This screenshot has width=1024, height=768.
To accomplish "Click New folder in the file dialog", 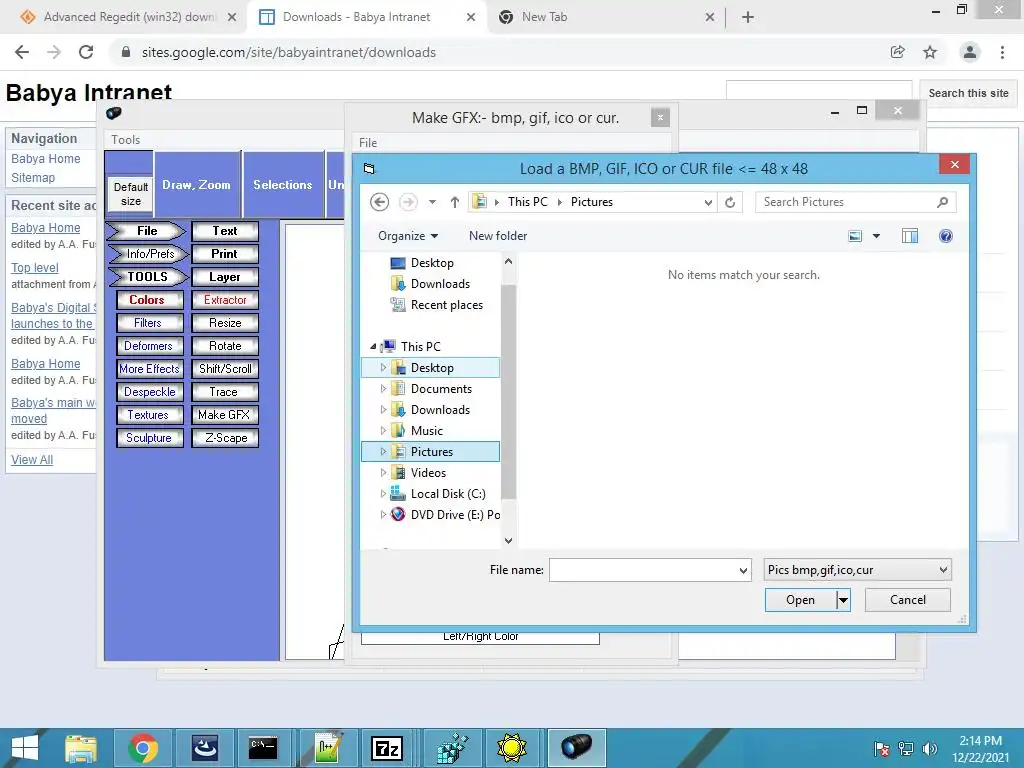I will click(498, 236).
